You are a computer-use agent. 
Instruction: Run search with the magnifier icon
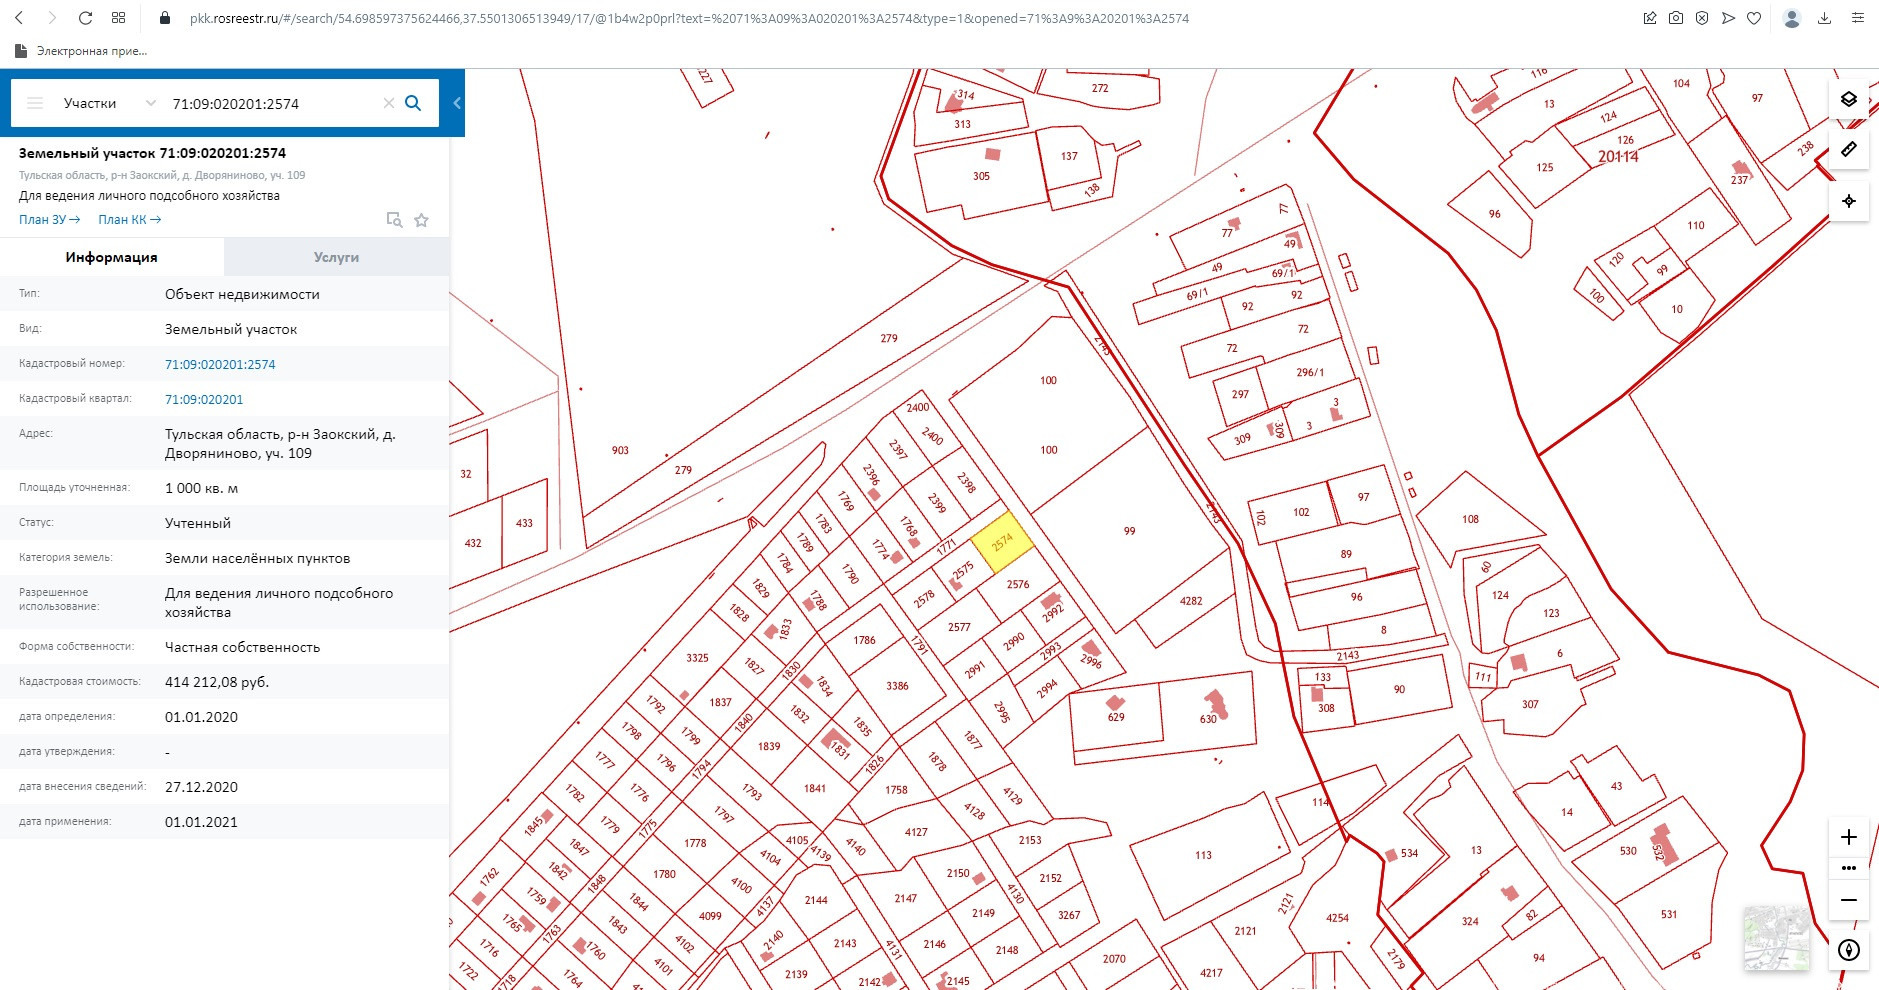pos(413,103)
